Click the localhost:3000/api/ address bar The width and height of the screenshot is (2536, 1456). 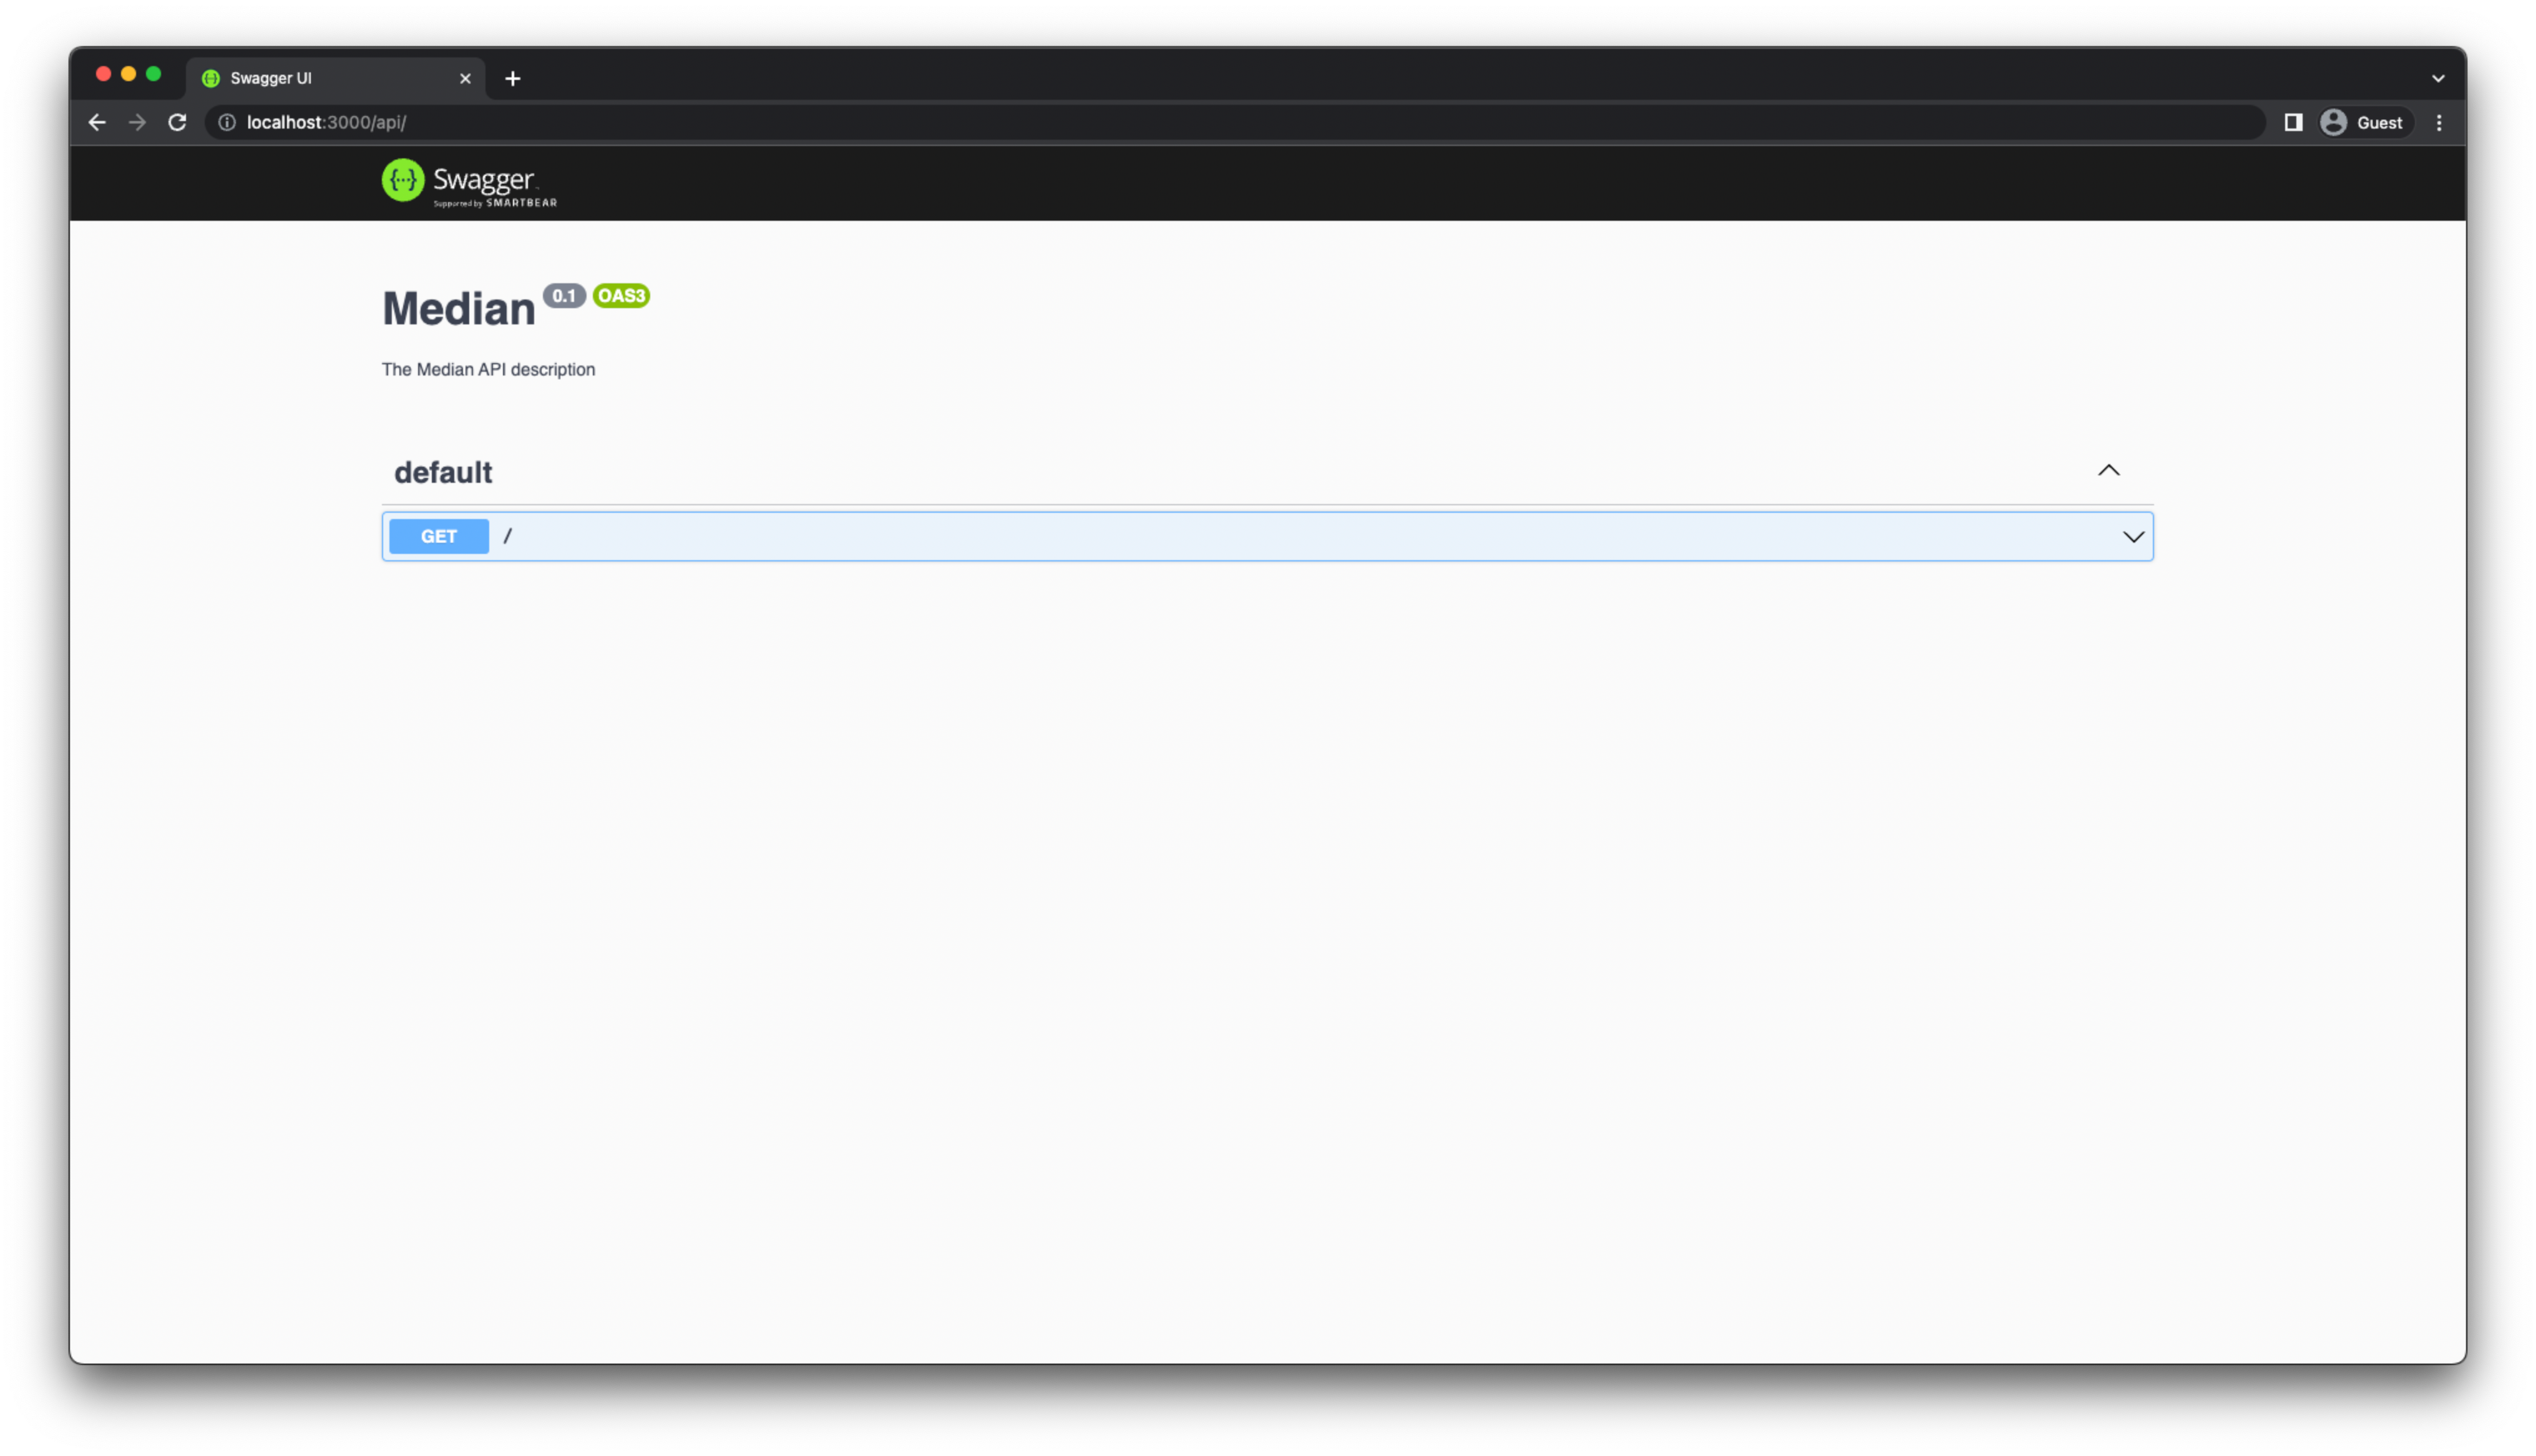point(1235,122)
